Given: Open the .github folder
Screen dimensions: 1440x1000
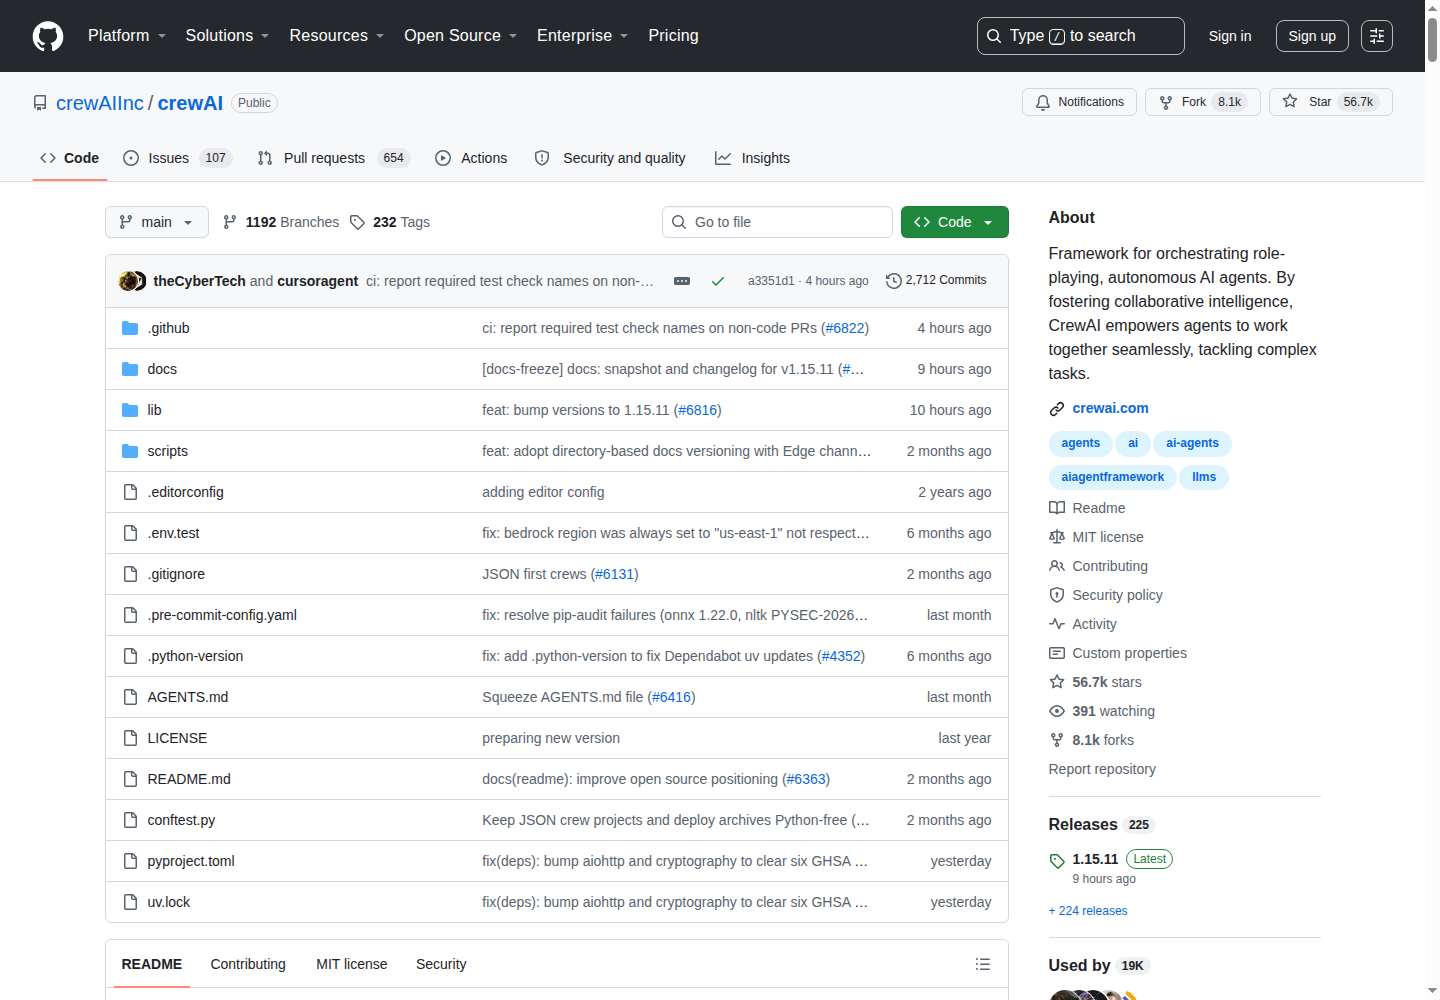Looking at the screenshot, I should click(x=169, y=328).
